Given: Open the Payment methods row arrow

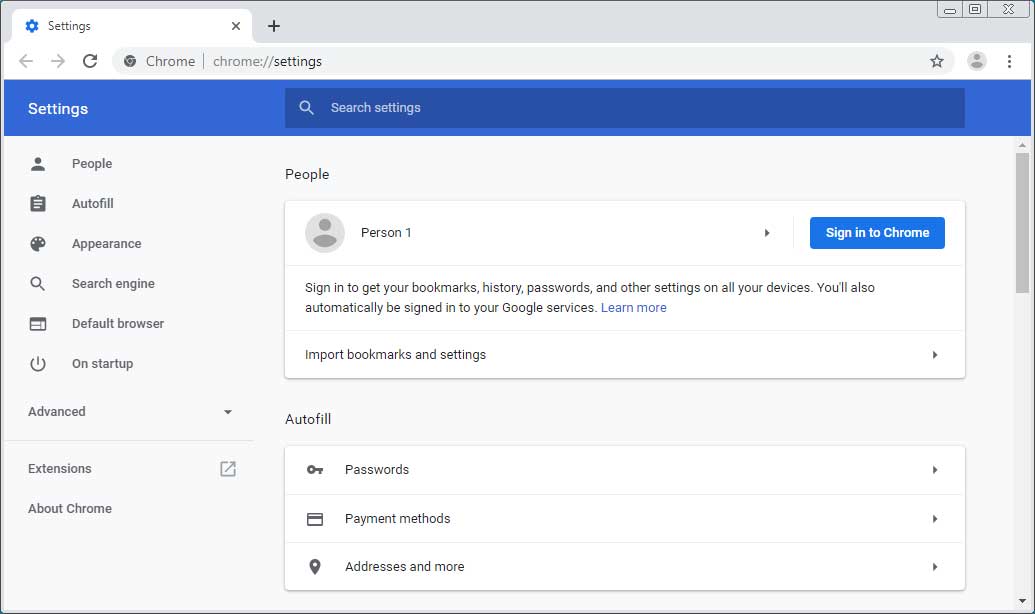Looking at the screenshot, I should [935, 519].
